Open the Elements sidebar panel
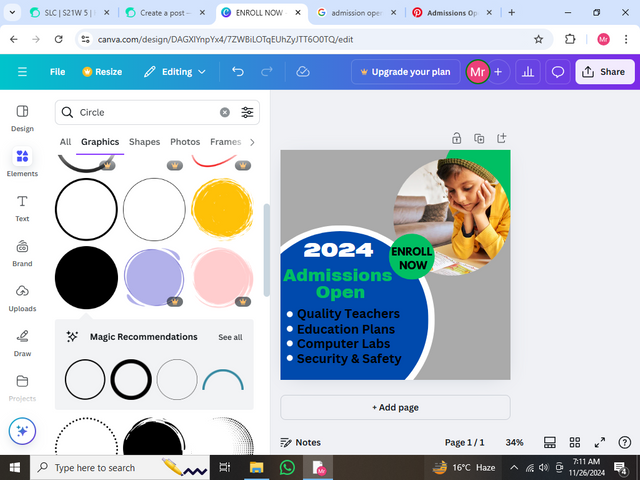This screenshot has width=640, height=480. click(x=22, y=162)
